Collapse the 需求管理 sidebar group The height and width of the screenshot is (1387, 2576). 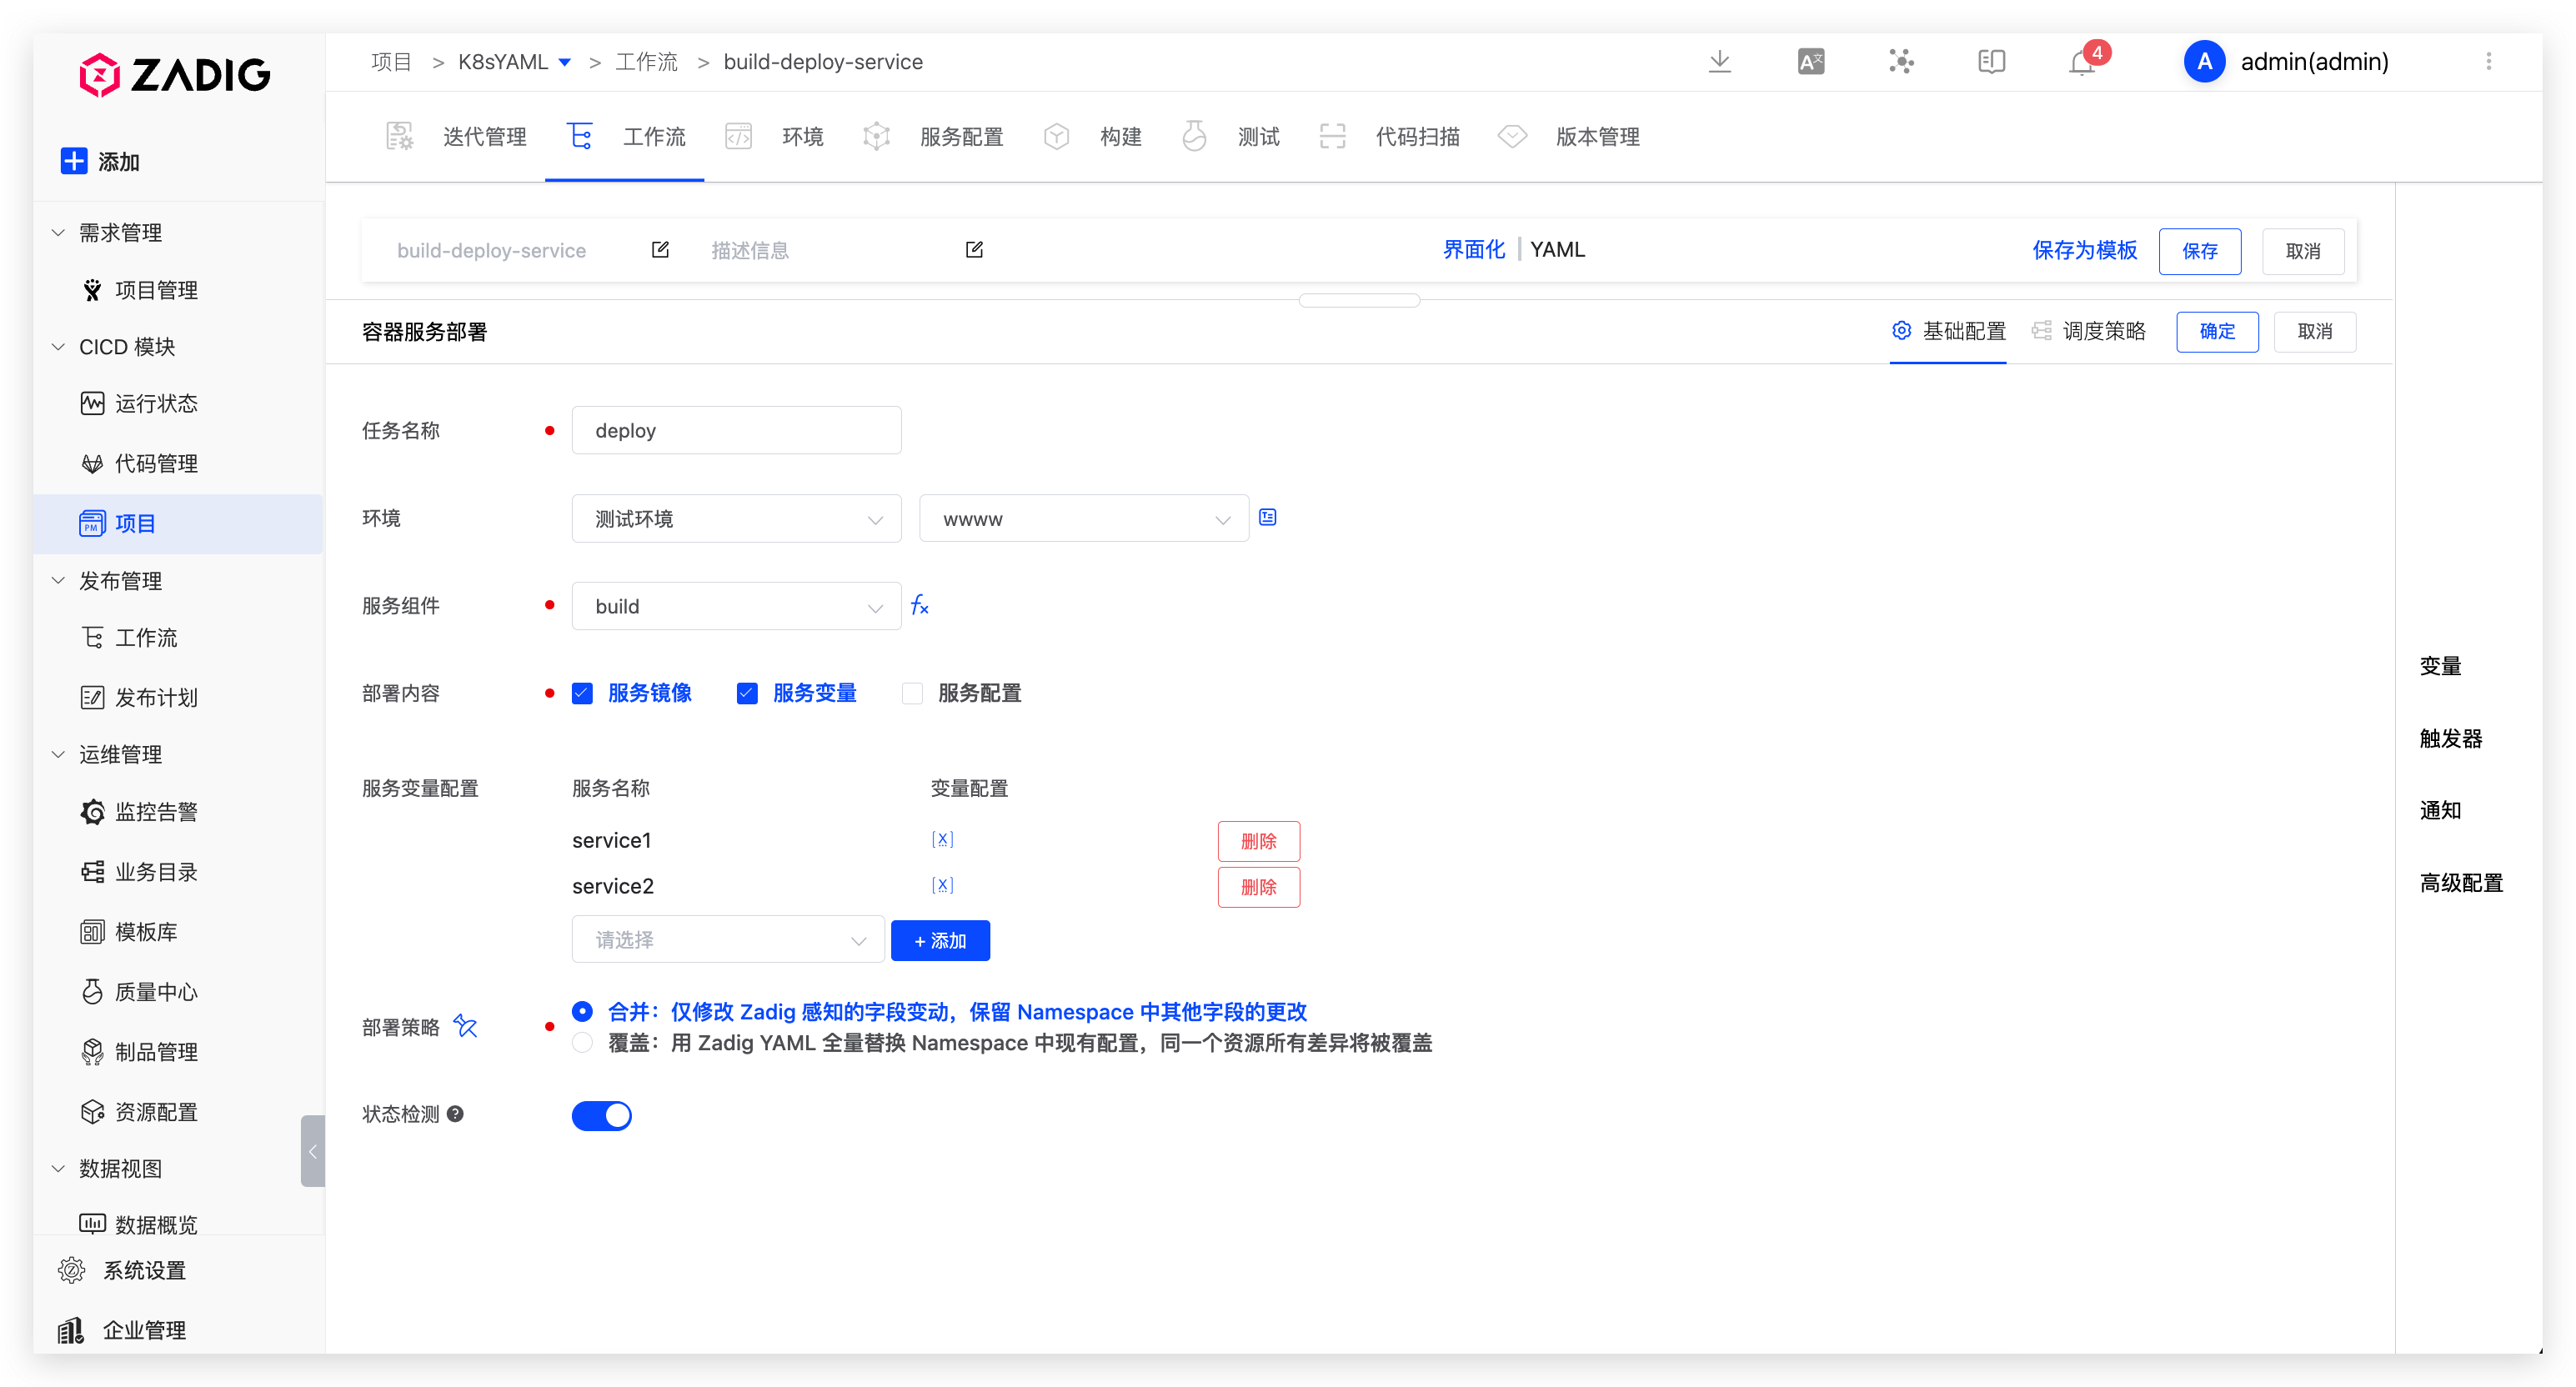pos(58,232)
